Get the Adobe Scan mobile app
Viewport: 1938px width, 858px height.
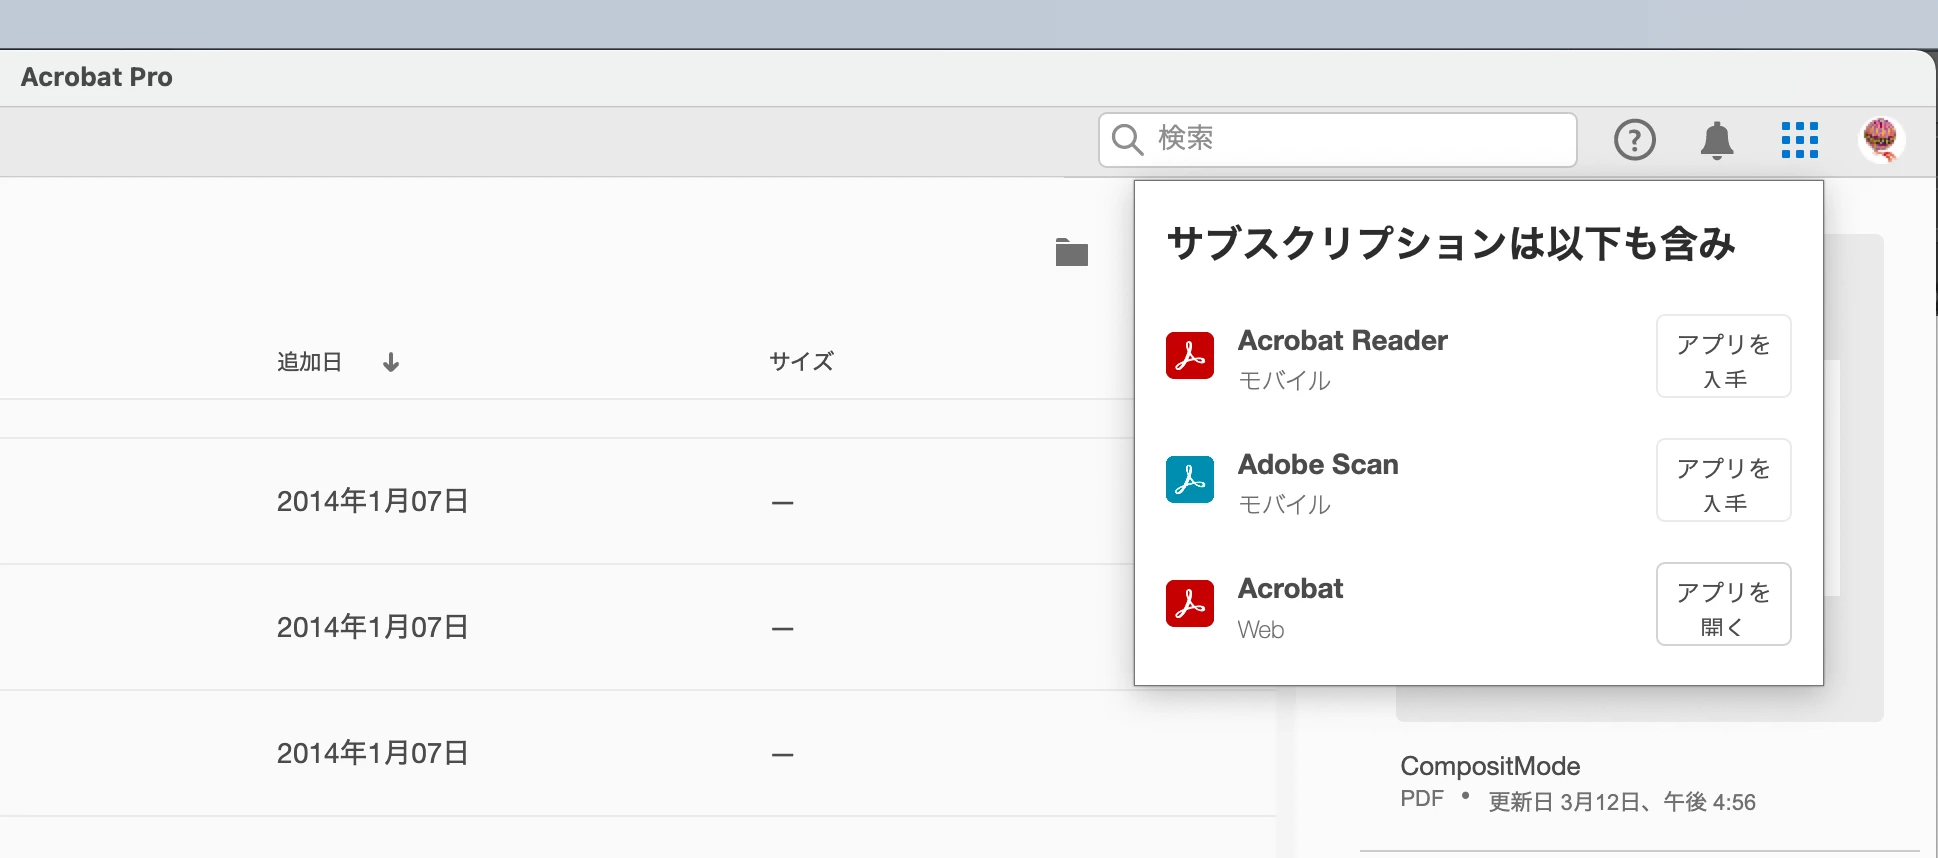[1724, 480]
